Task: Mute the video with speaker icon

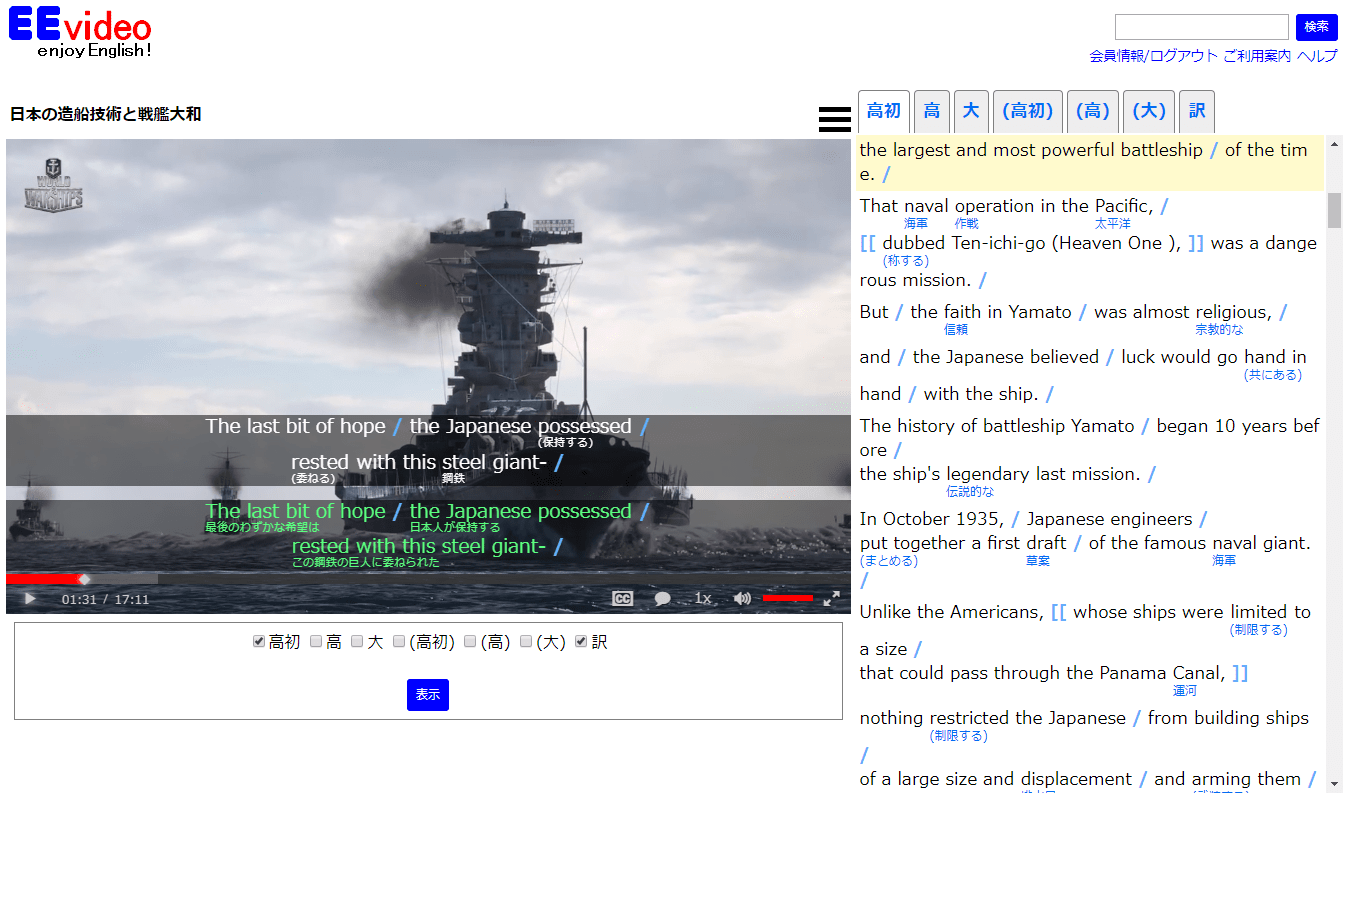Action: 742,598
